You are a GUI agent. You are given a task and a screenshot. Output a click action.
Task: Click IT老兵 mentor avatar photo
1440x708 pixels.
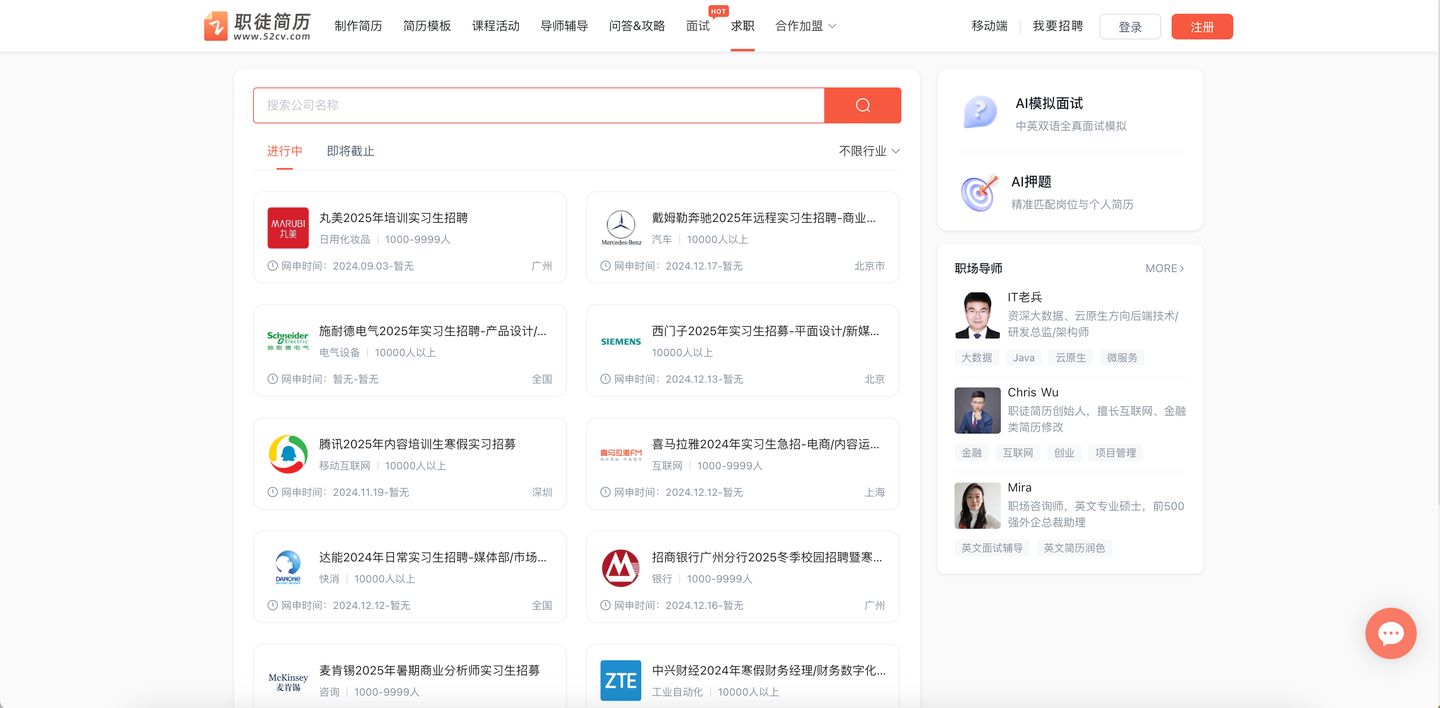pyautogui.click(x=977, y=315)
